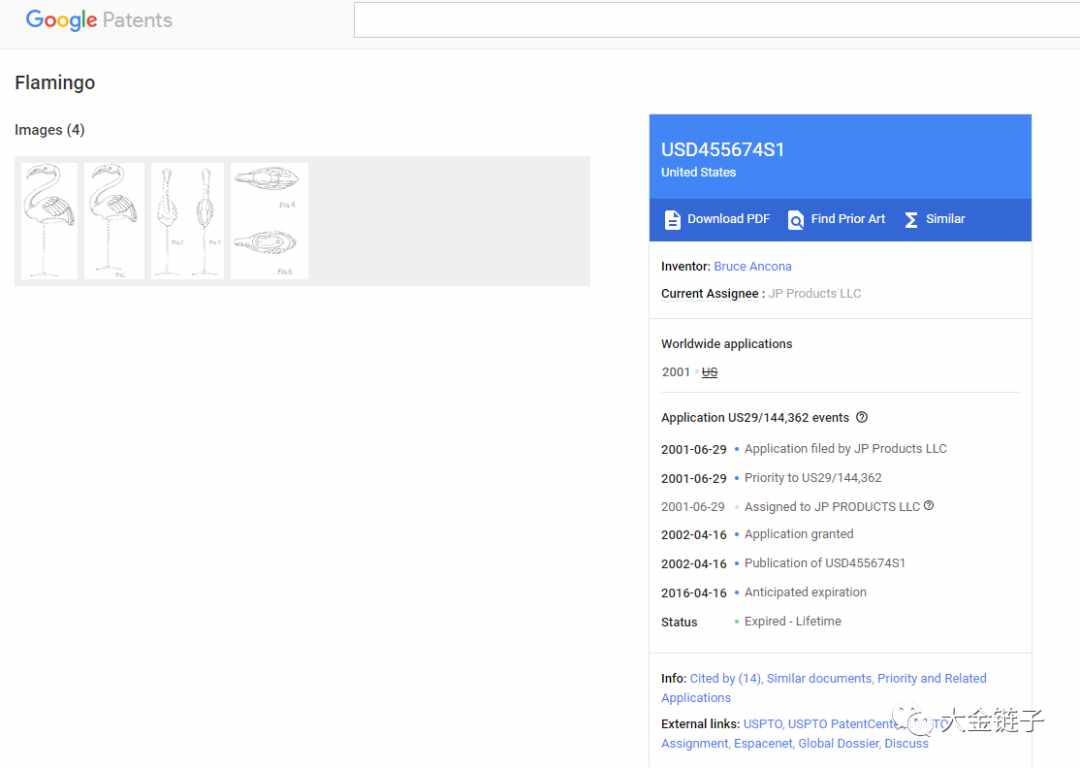Click current assignee JP Products LLC
The height and width of the screenshot is (768, 1080).
tap(814, 293)
